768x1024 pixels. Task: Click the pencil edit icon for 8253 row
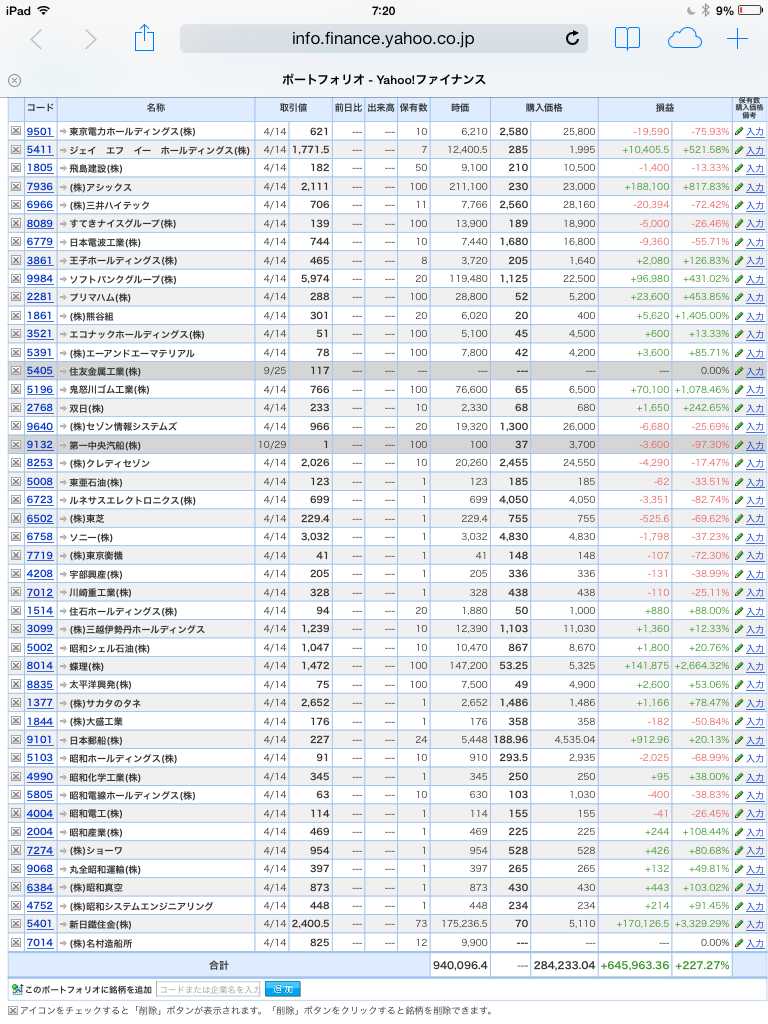pos(739,463)
